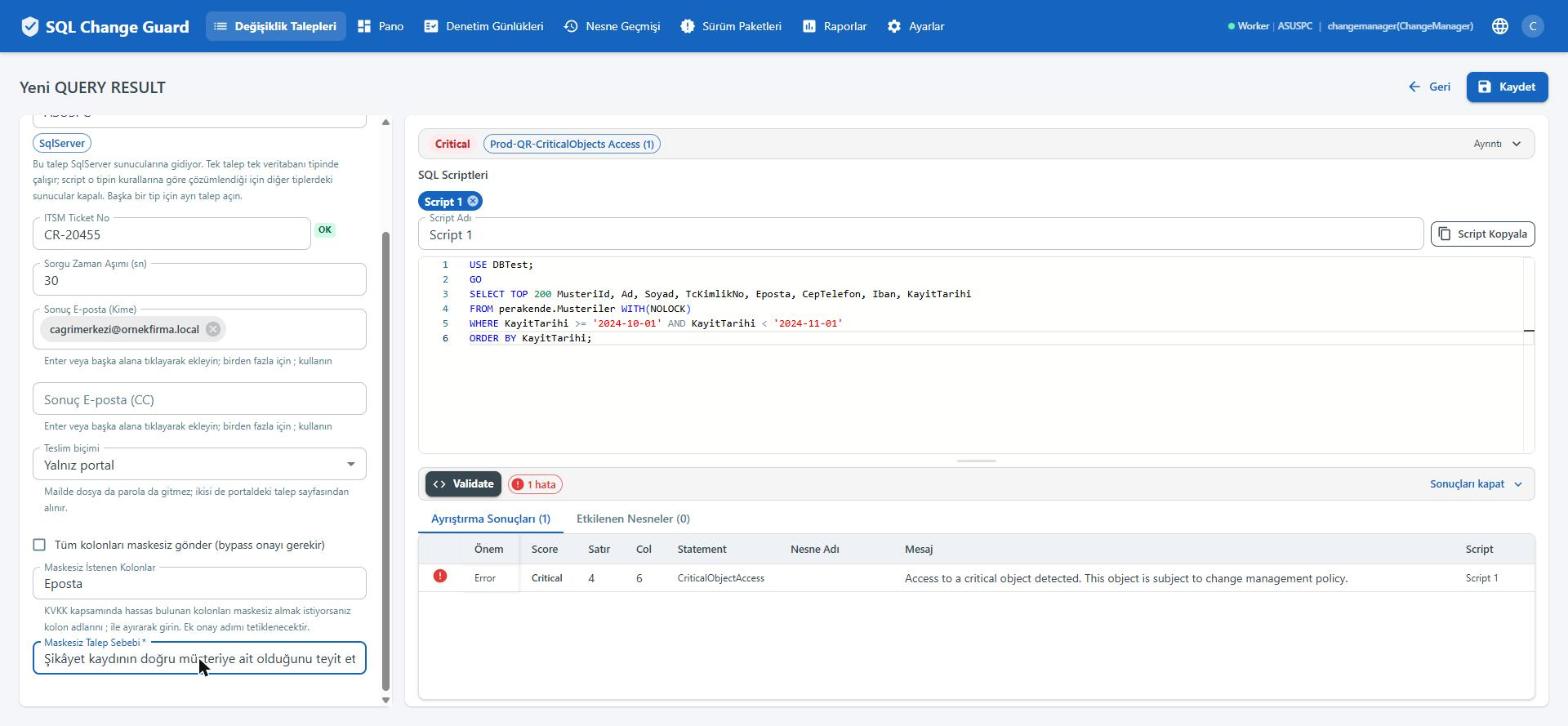Remove the cagrimerkezi@ornekfirma.local email chip
The width and height of the screenshot is (1568, 726).
coord(213,329)
